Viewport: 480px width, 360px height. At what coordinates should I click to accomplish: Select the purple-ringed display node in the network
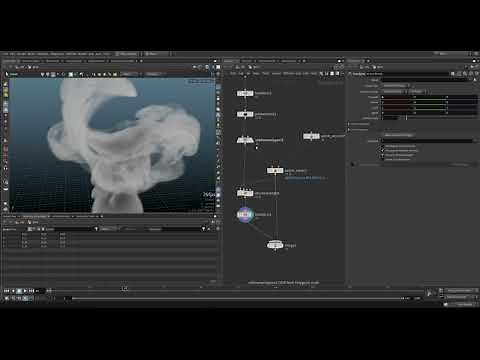coord(245,215)
